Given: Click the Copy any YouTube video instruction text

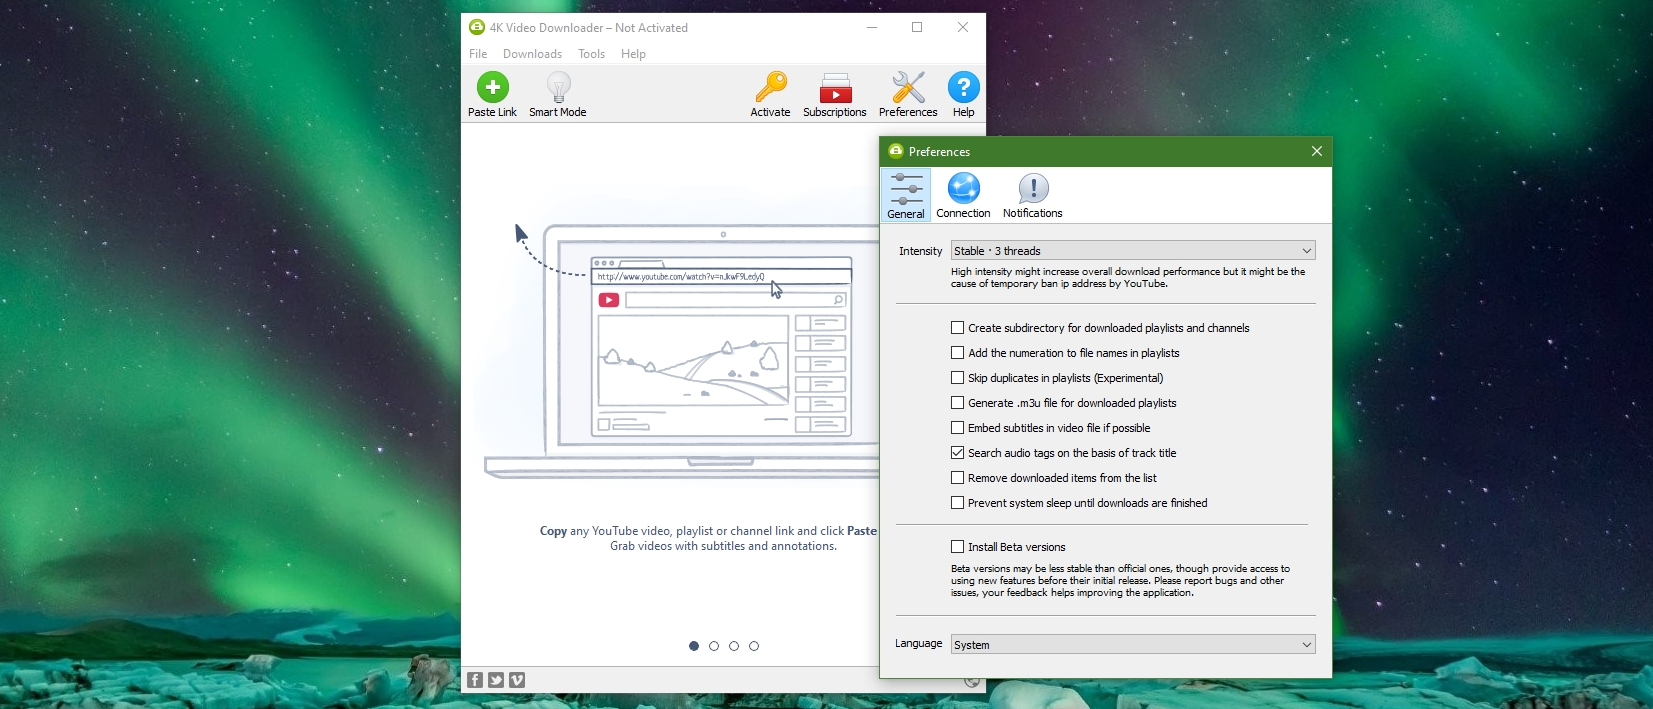Looking at the screenshot, I should tap(708, 531).
